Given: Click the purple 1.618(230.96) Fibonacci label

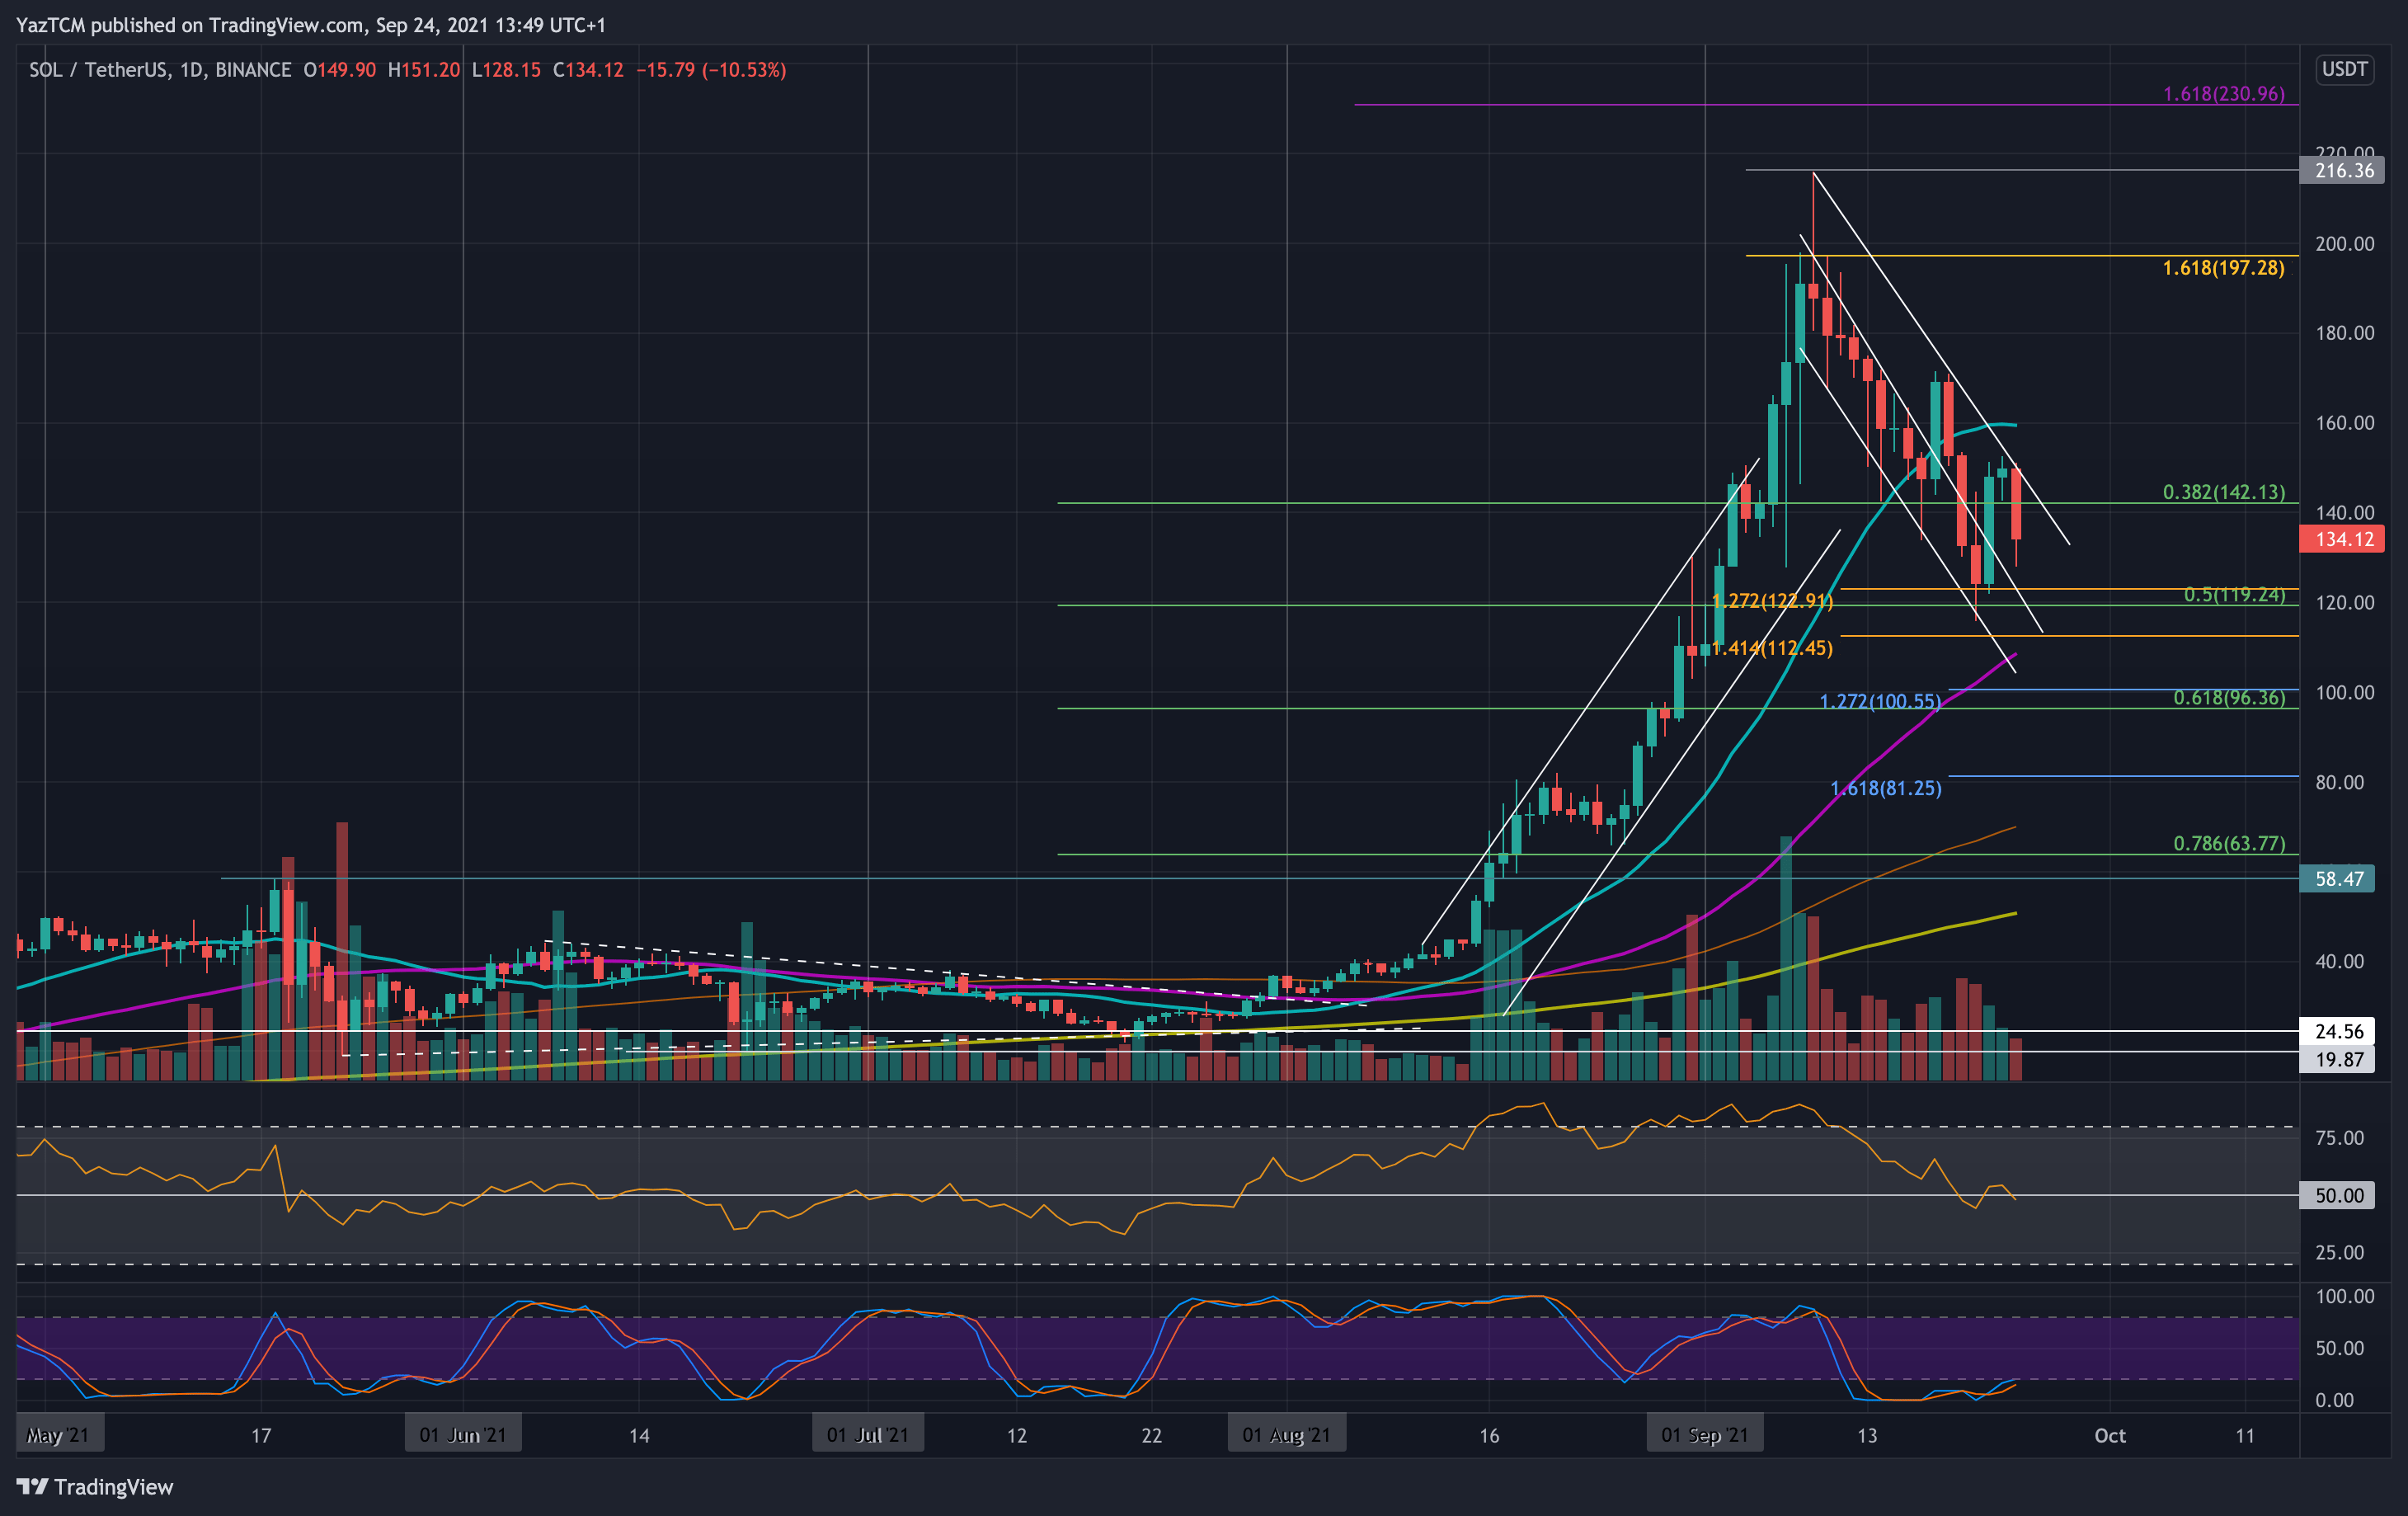Looking at the screenshot, I should coord(2223,94).
